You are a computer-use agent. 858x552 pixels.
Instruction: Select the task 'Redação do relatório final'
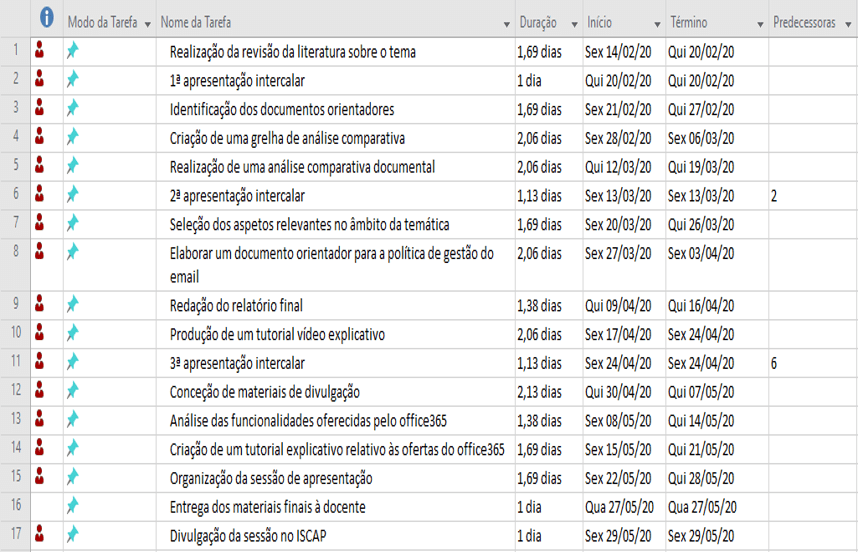pos(236,305)
